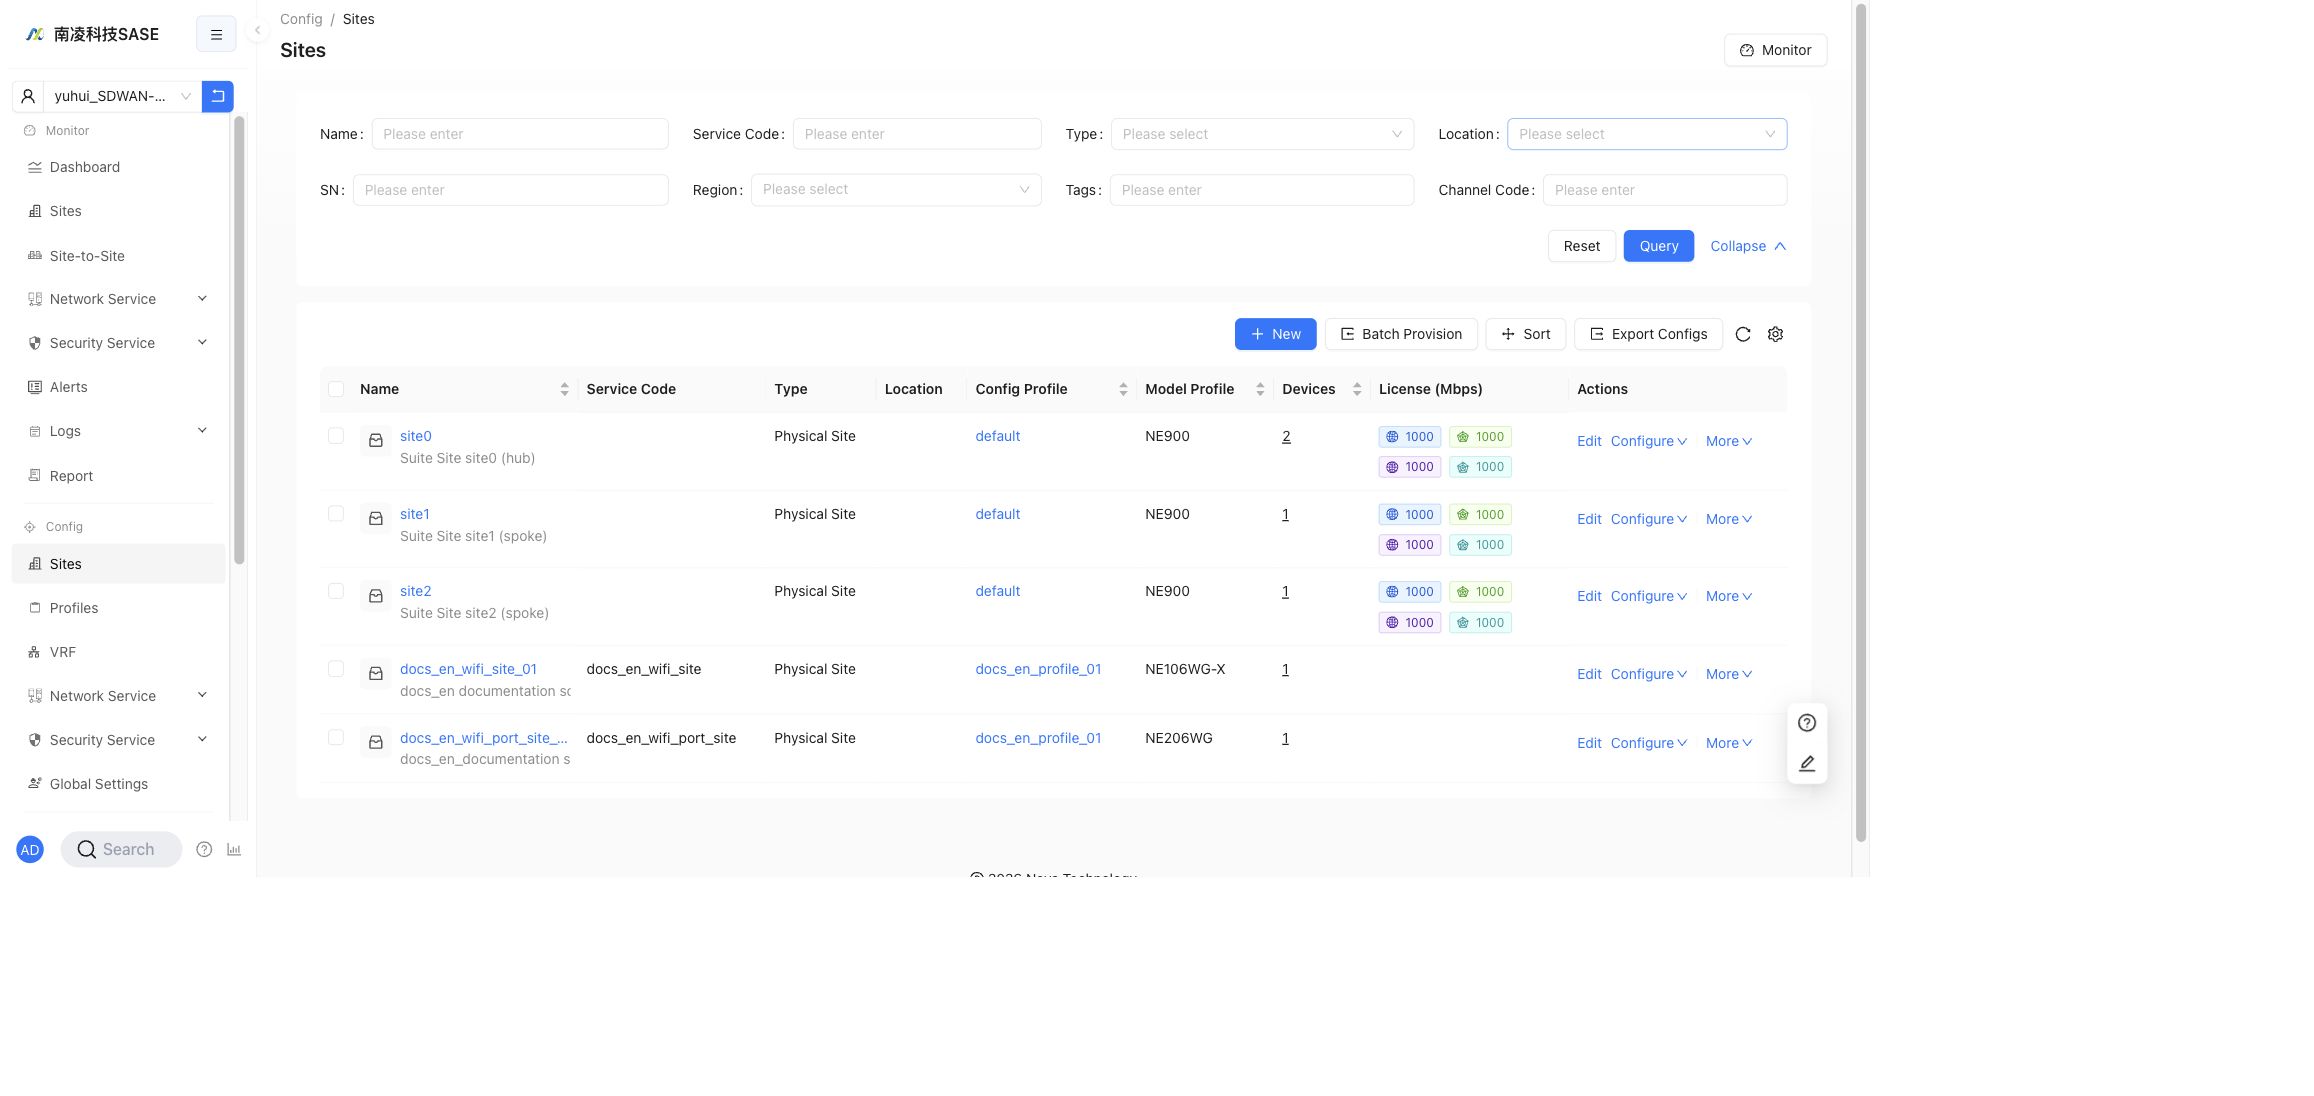Click the Export Configs button
This screenshot has width=2314, height=1096.
(1648, 334)
